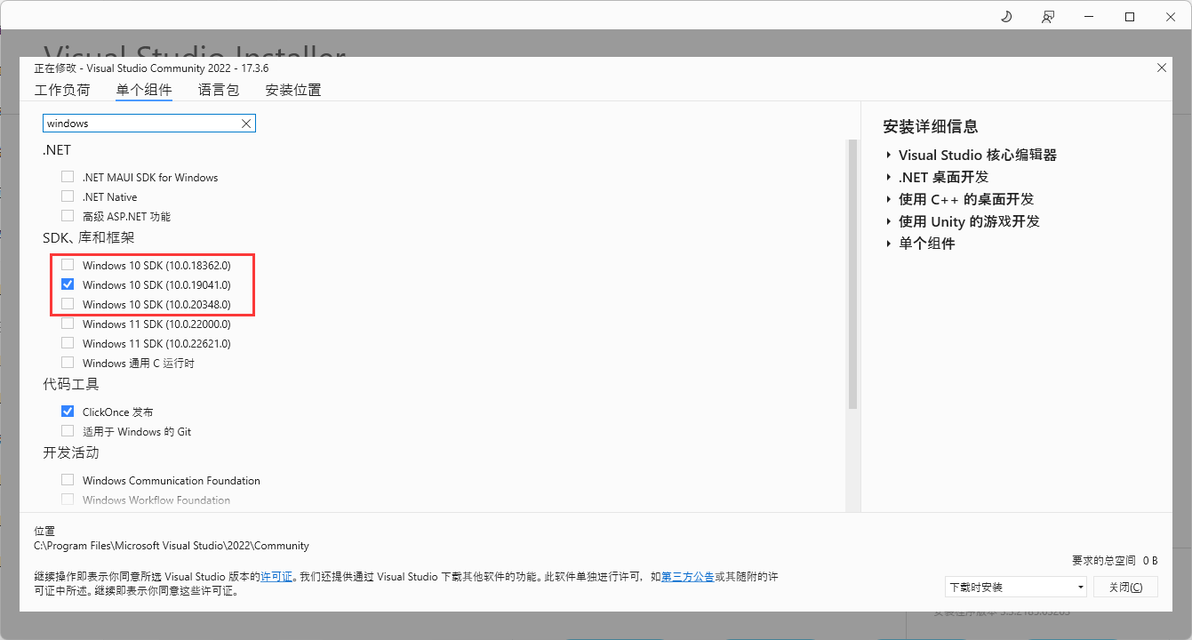Image resolution: width=1192 pixels, height=640 pixels.
Task: Click the 代码工具 heading
Action: click(71, 384)
